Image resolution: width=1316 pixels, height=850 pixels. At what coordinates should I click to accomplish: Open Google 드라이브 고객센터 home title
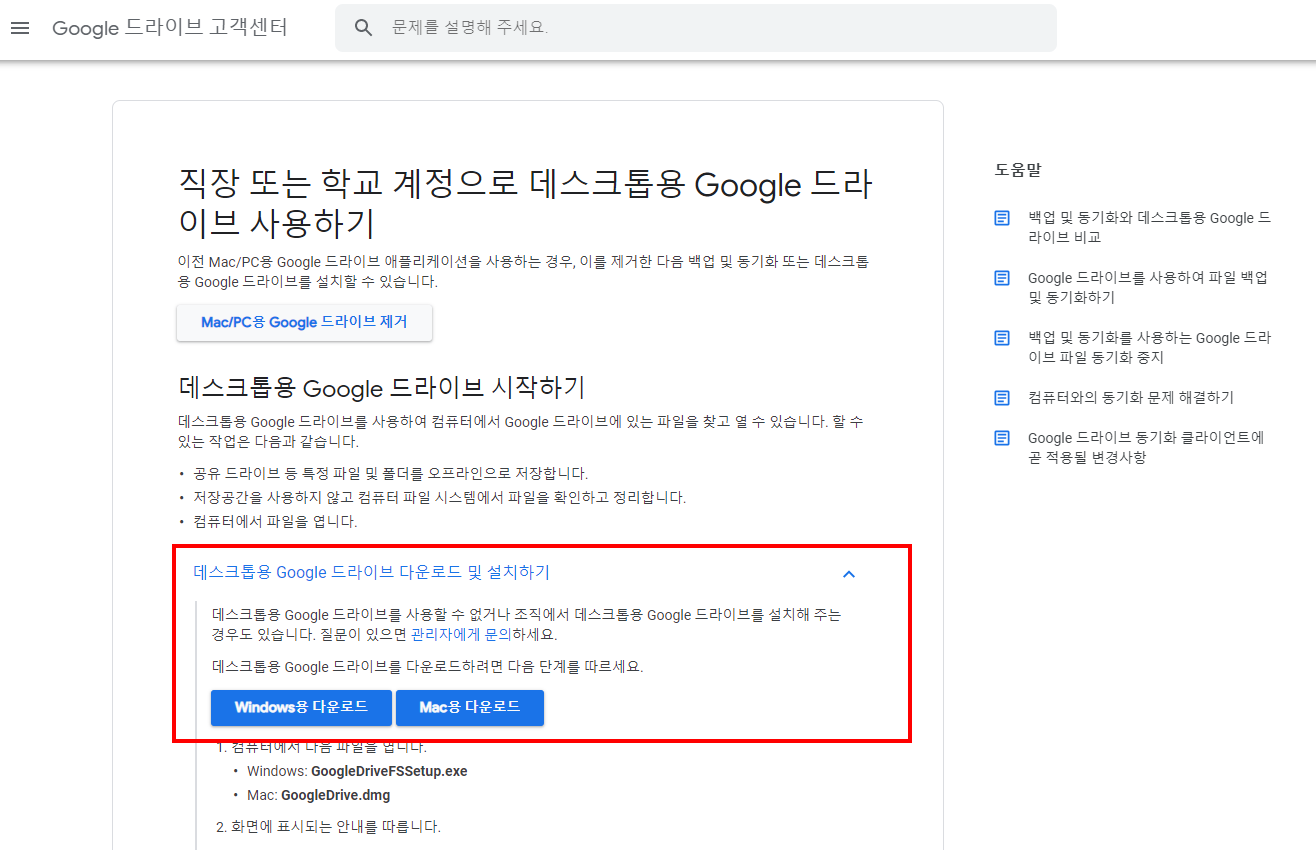pos(170,28)
